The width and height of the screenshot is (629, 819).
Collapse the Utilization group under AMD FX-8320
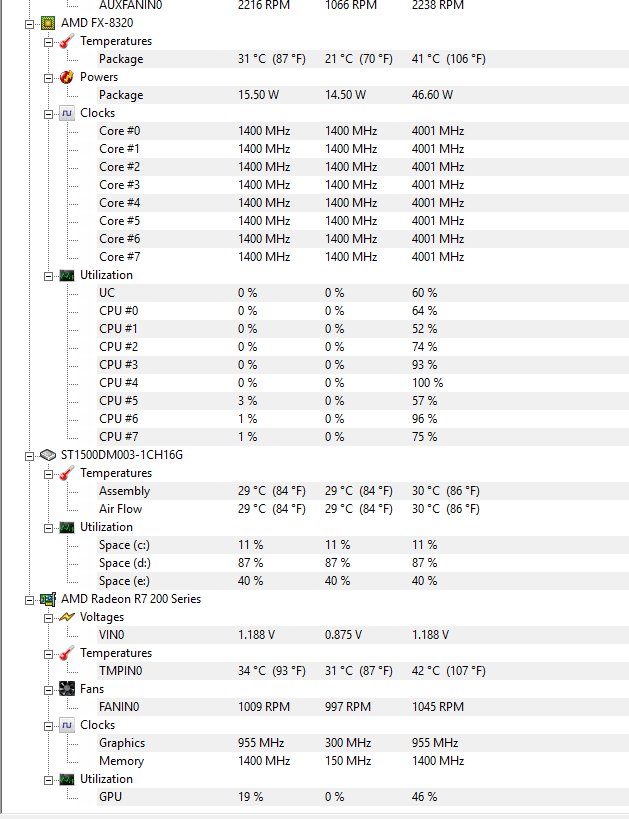coord(47,275)
